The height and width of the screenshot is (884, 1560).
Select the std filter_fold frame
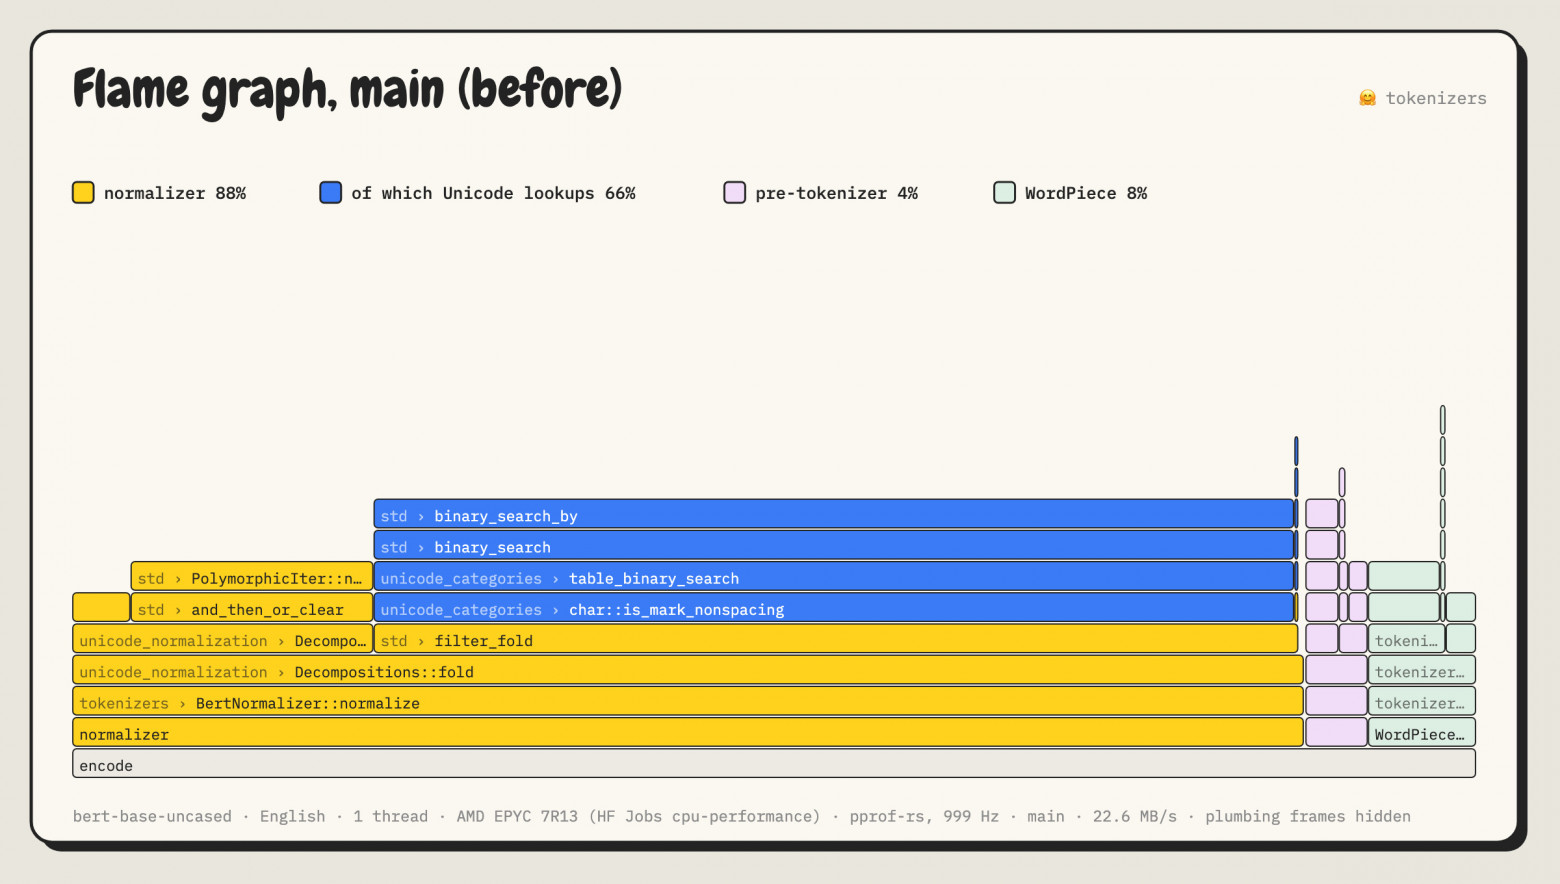[x=836, y=639]
